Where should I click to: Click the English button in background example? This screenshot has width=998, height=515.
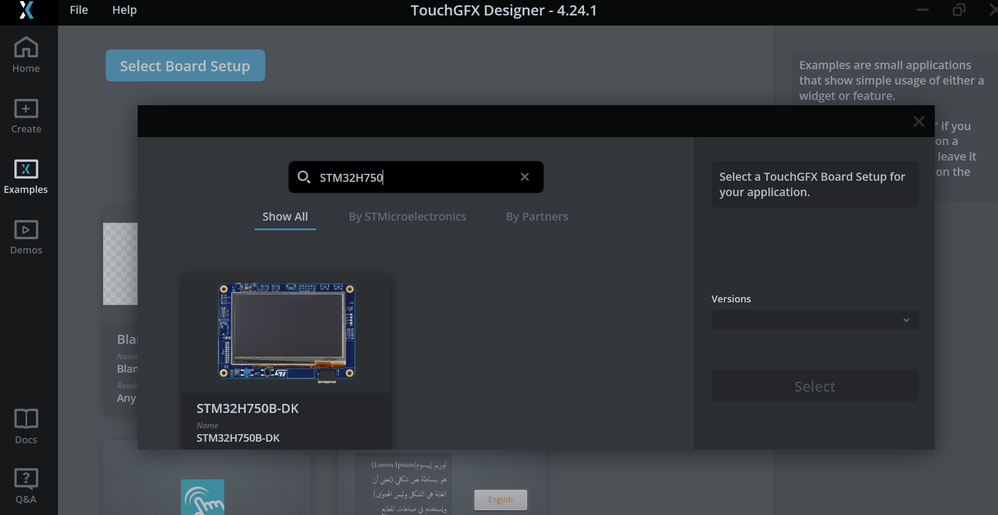[500, 500]
